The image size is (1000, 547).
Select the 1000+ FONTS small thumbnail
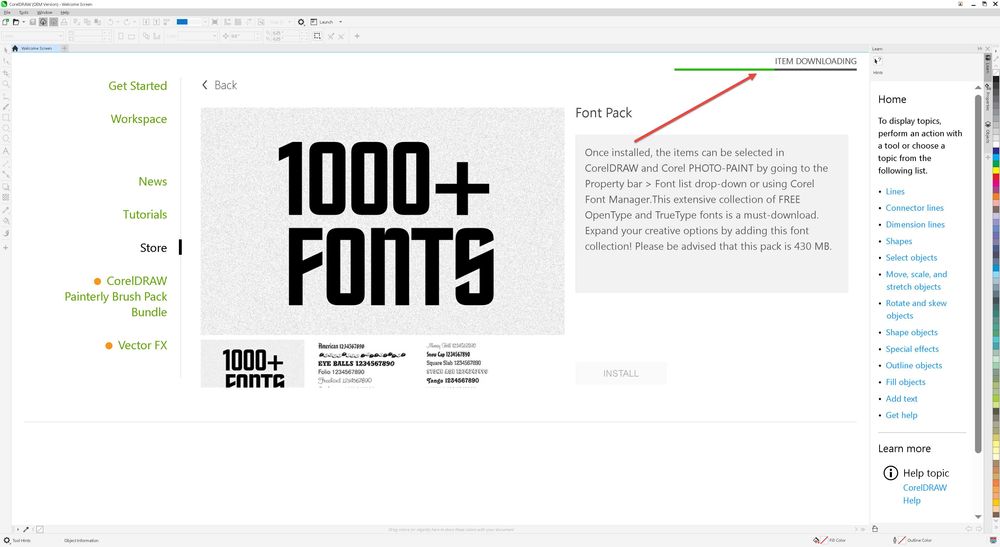(253, 364)
